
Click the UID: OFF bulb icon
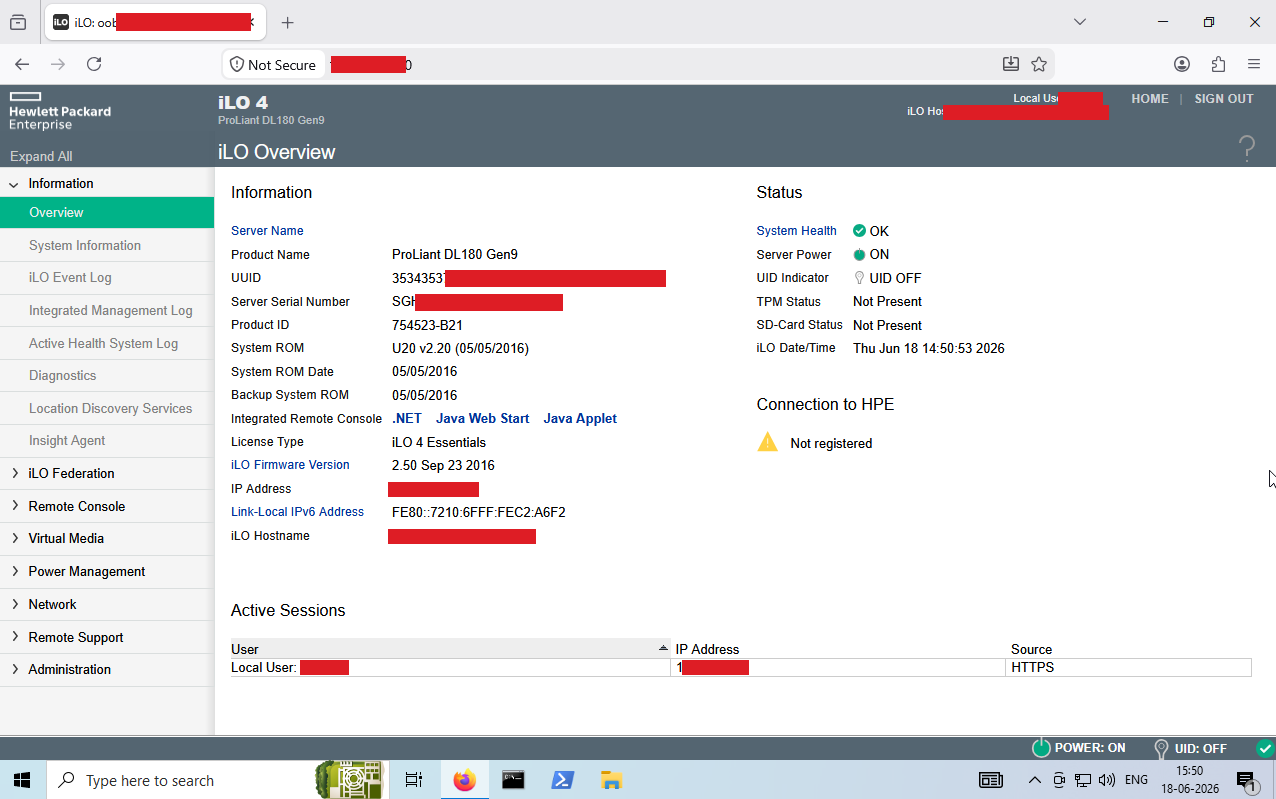(x=1161, y=748)
